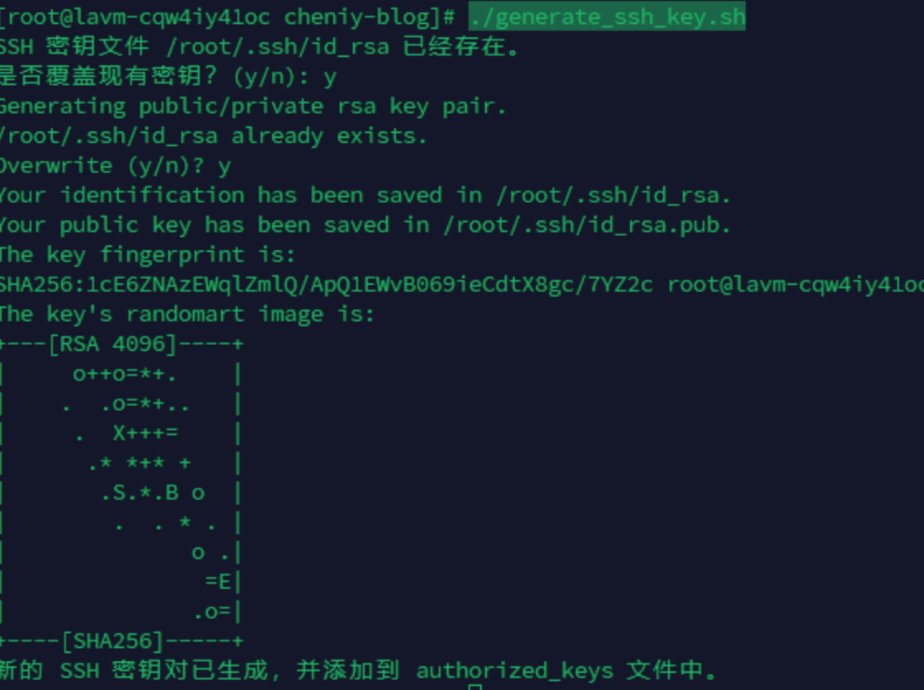
Task: Click the /root/.ssh/id_rsa.pub file path
Action: [x=587, y=225]
